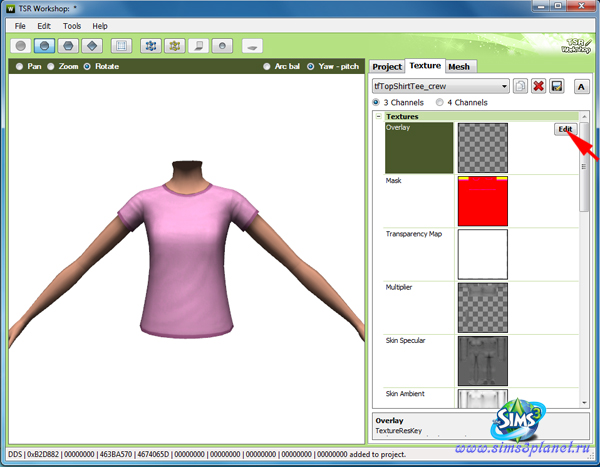Click the Edit button for Overlay
The image size is (600, 467).
point(565,129)
